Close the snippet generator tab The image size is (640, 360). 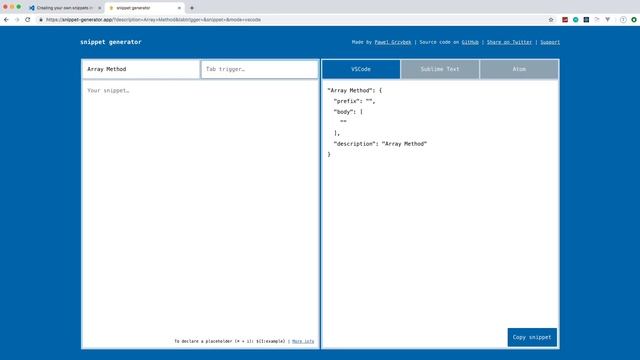tap(179, 8)
